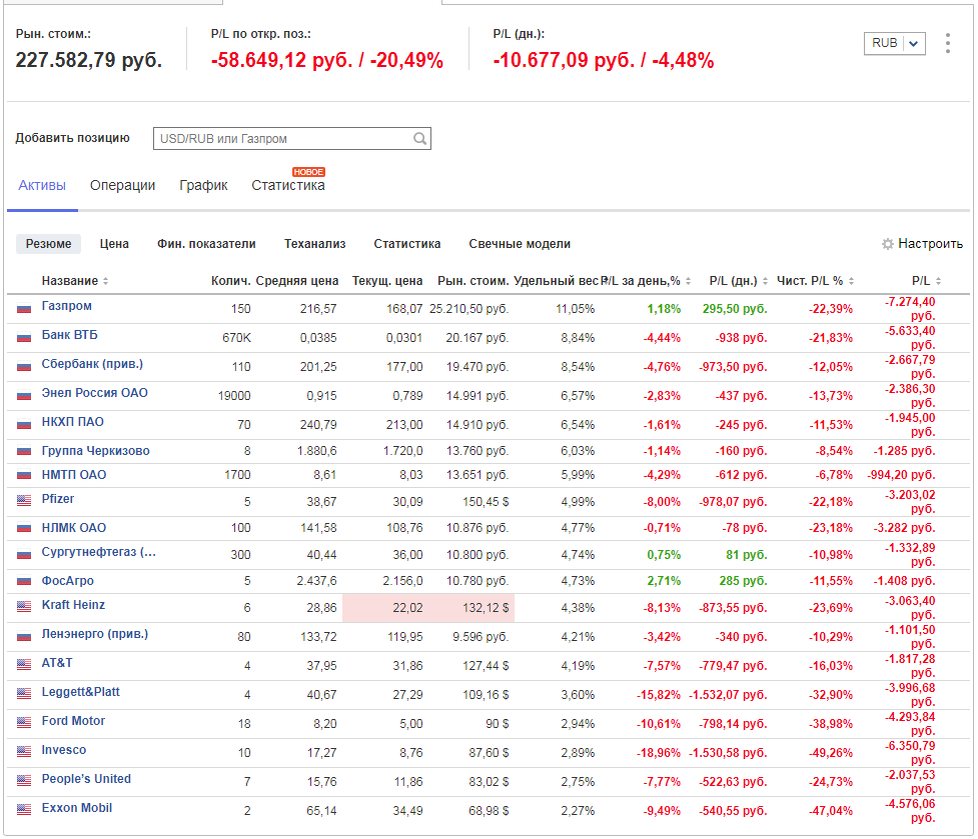Screen dimensions: 978x839
Task: Open the Сбербанк (прив.) link
Action: point(92,364)
